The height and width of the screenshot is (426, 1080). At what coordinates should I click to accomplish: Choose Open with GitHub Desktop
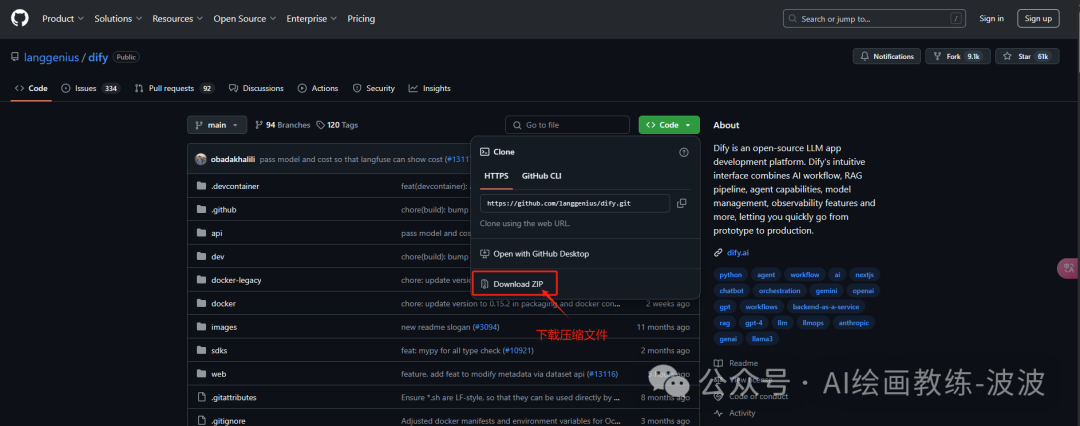534,254
